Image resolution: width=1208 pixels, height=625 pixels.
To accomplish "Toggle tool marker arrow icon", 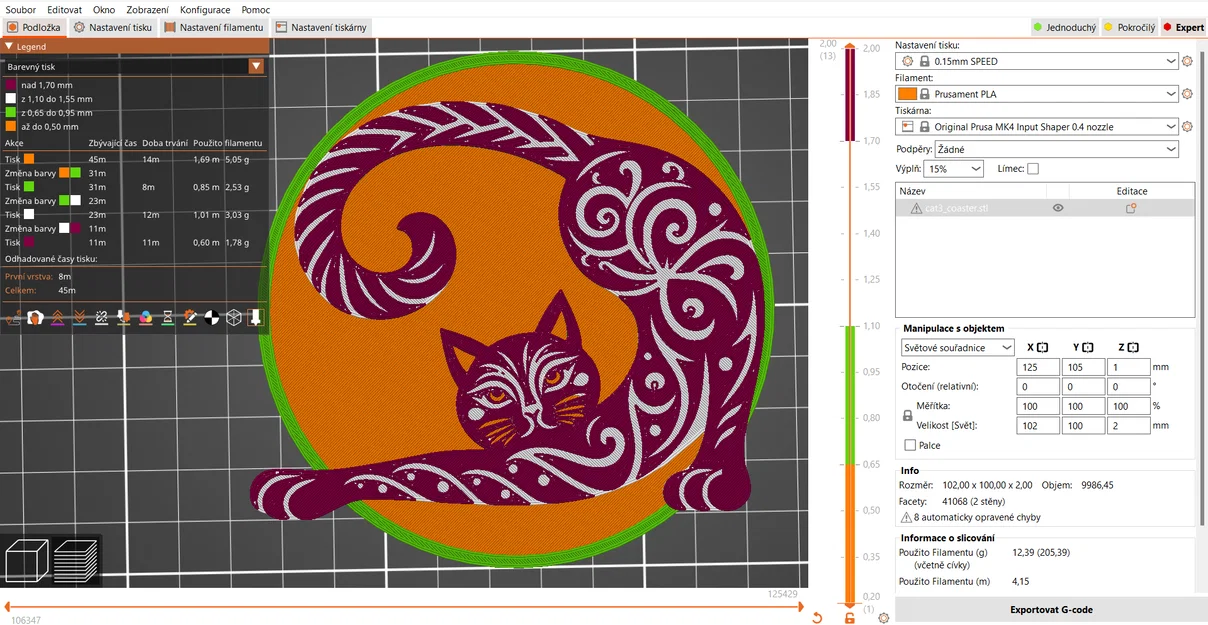I will coord(255,317).
